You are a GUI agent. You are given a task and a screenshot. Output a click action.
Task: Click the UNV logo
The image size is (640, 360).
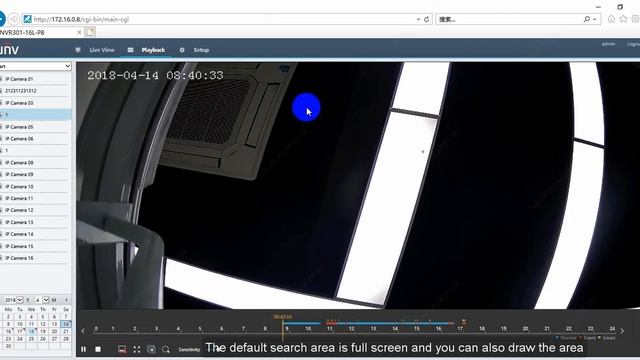coord(9,50)
